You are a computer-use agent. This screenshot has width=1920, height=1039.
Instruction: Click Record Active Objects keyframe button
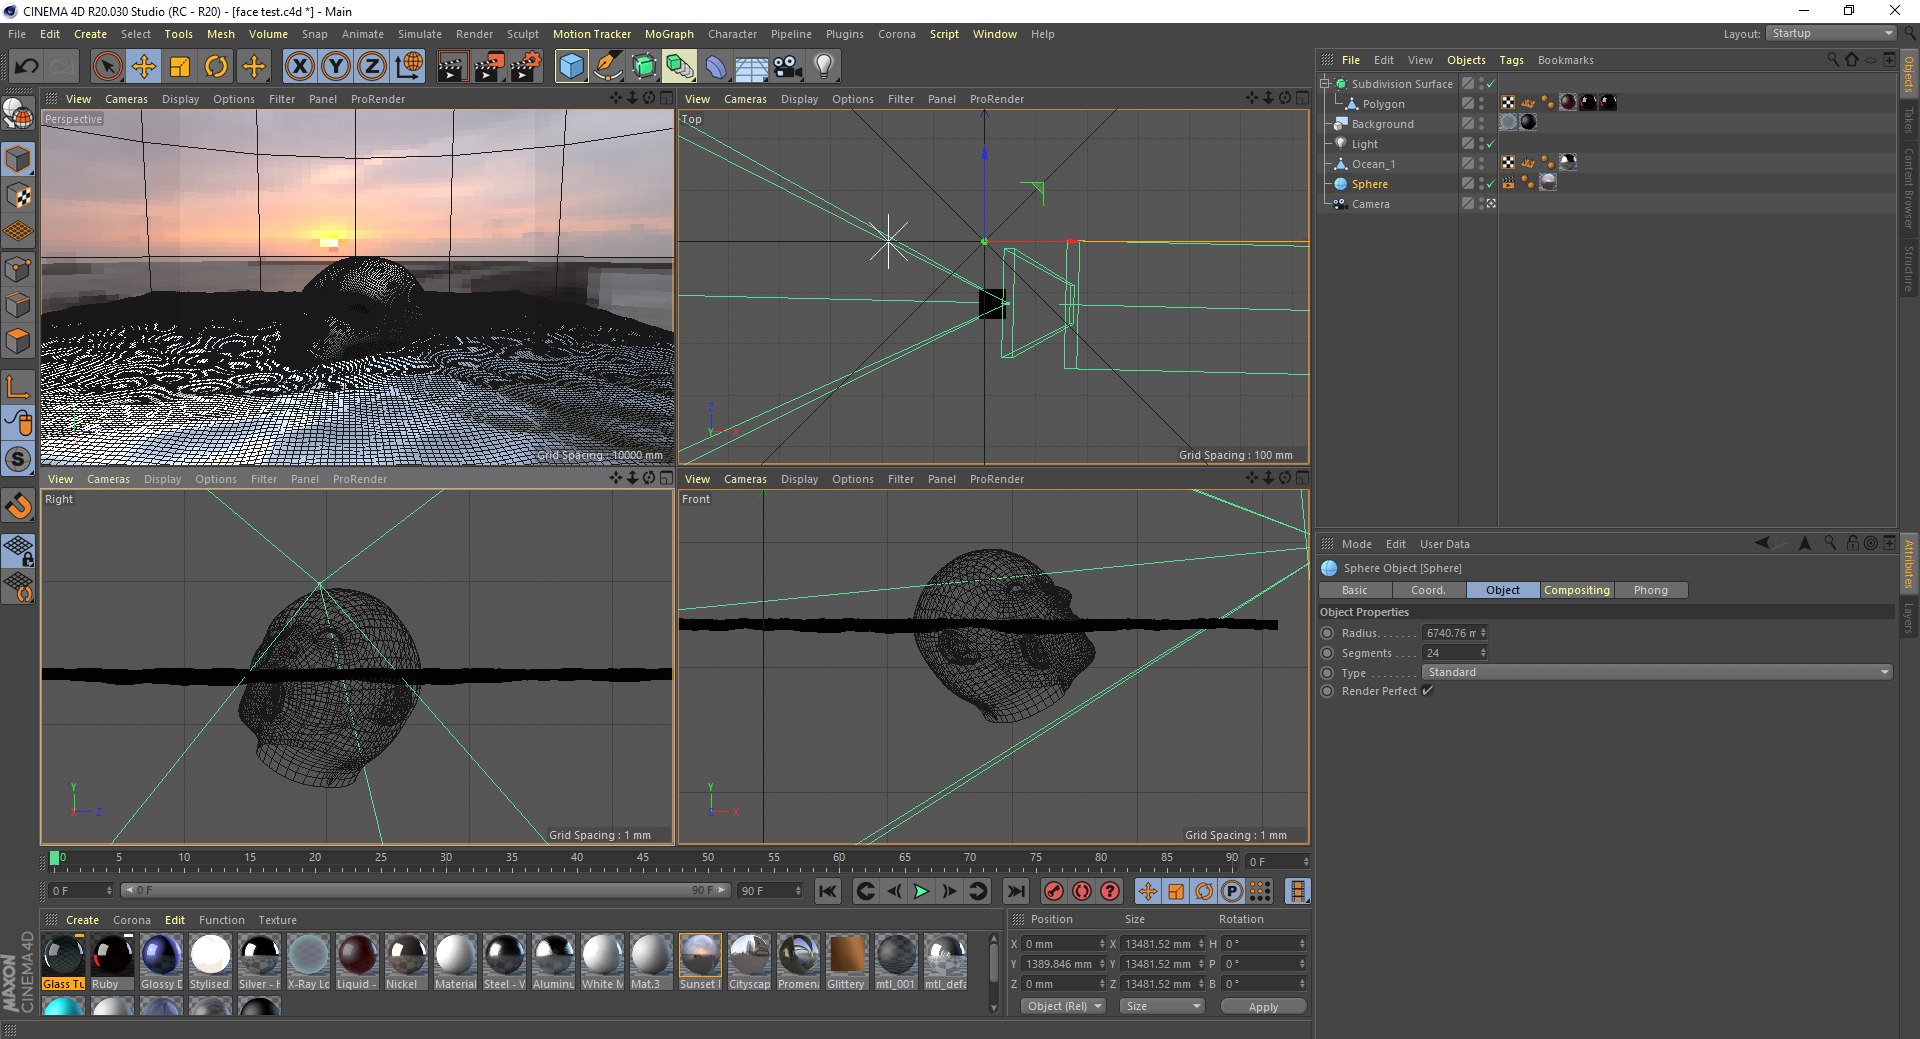click(1053, 891)
